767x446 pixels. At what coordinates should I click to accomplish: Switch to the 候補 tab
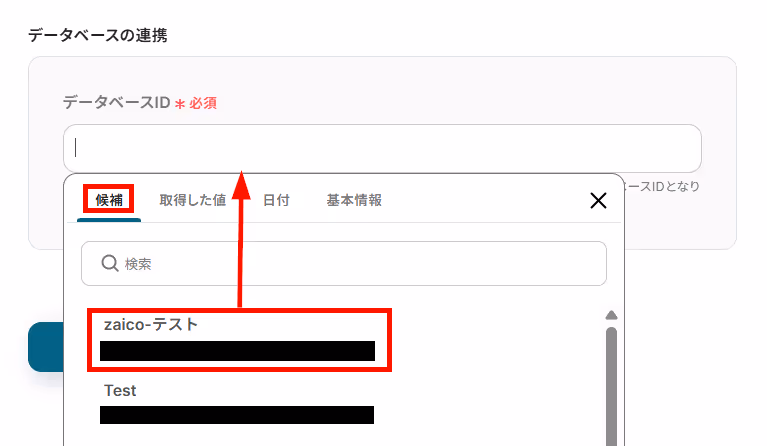(x=109, y=200)
